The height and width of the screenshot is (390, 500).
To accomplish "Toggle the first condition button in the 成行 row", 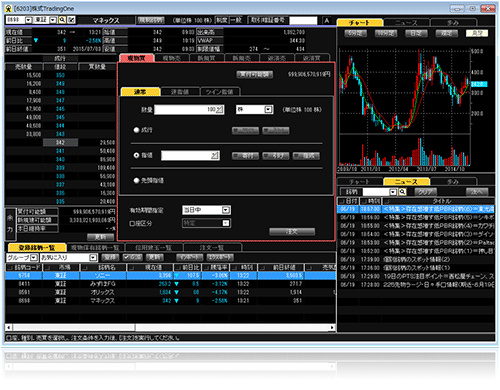I will pyautogui.click(x=245, y=131).
